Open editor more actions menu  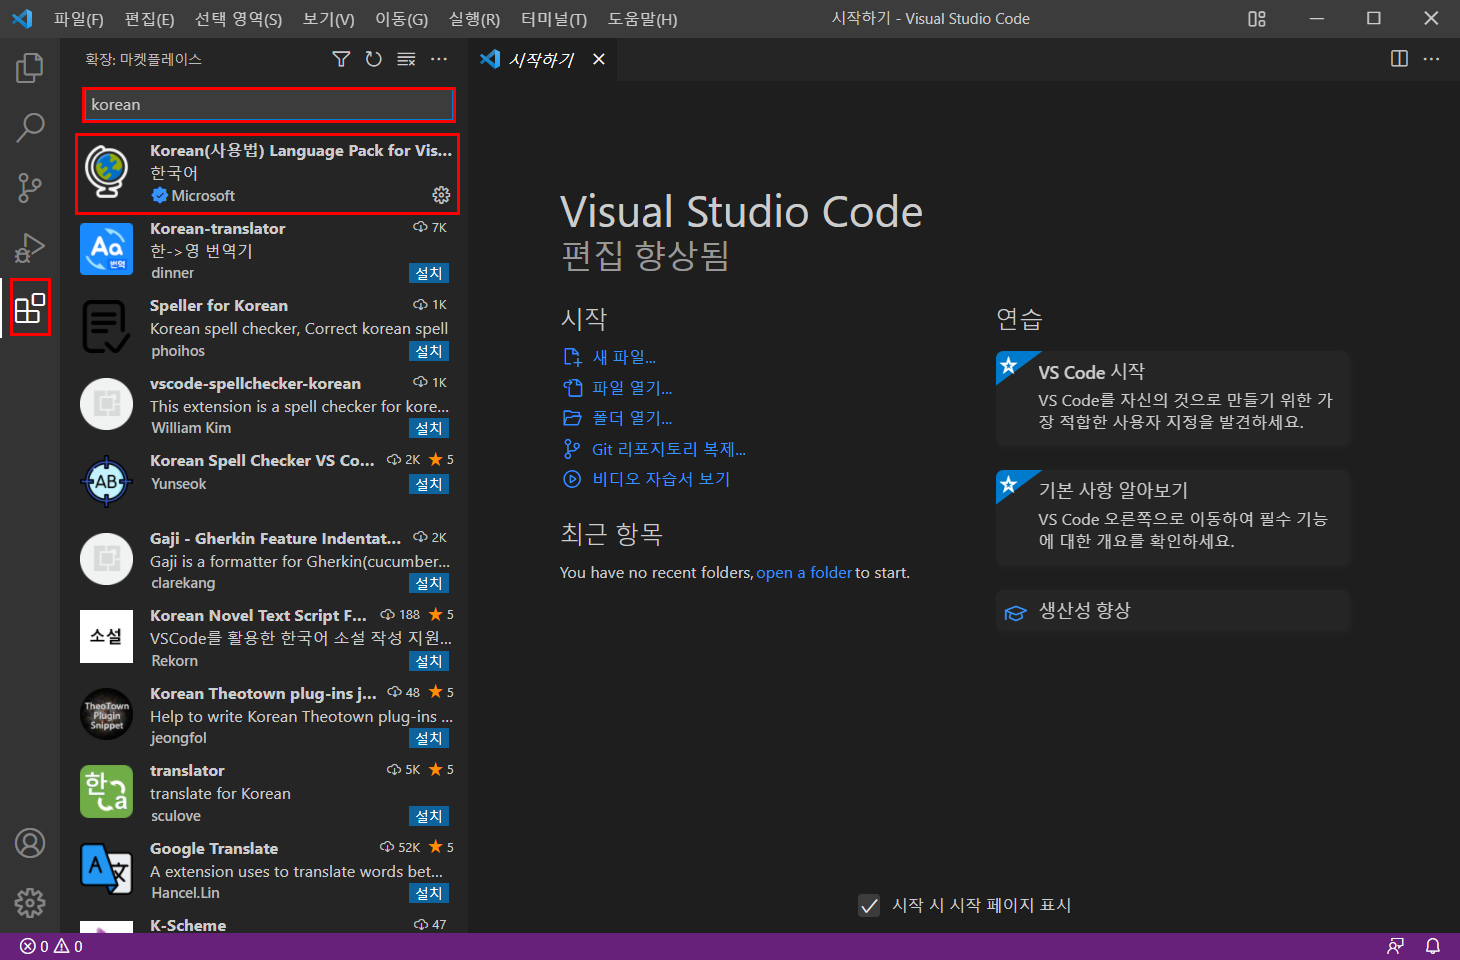1431,59
